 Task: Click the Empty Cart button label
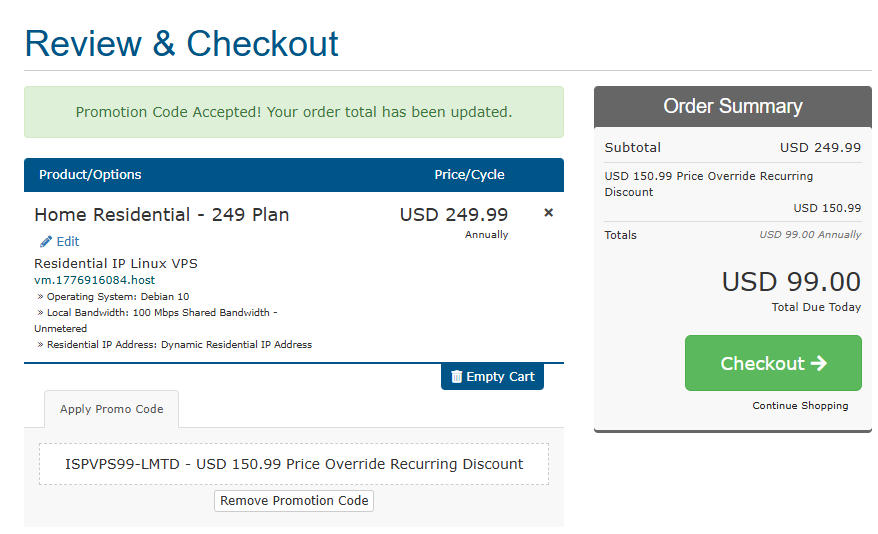[x=500, y=377]
